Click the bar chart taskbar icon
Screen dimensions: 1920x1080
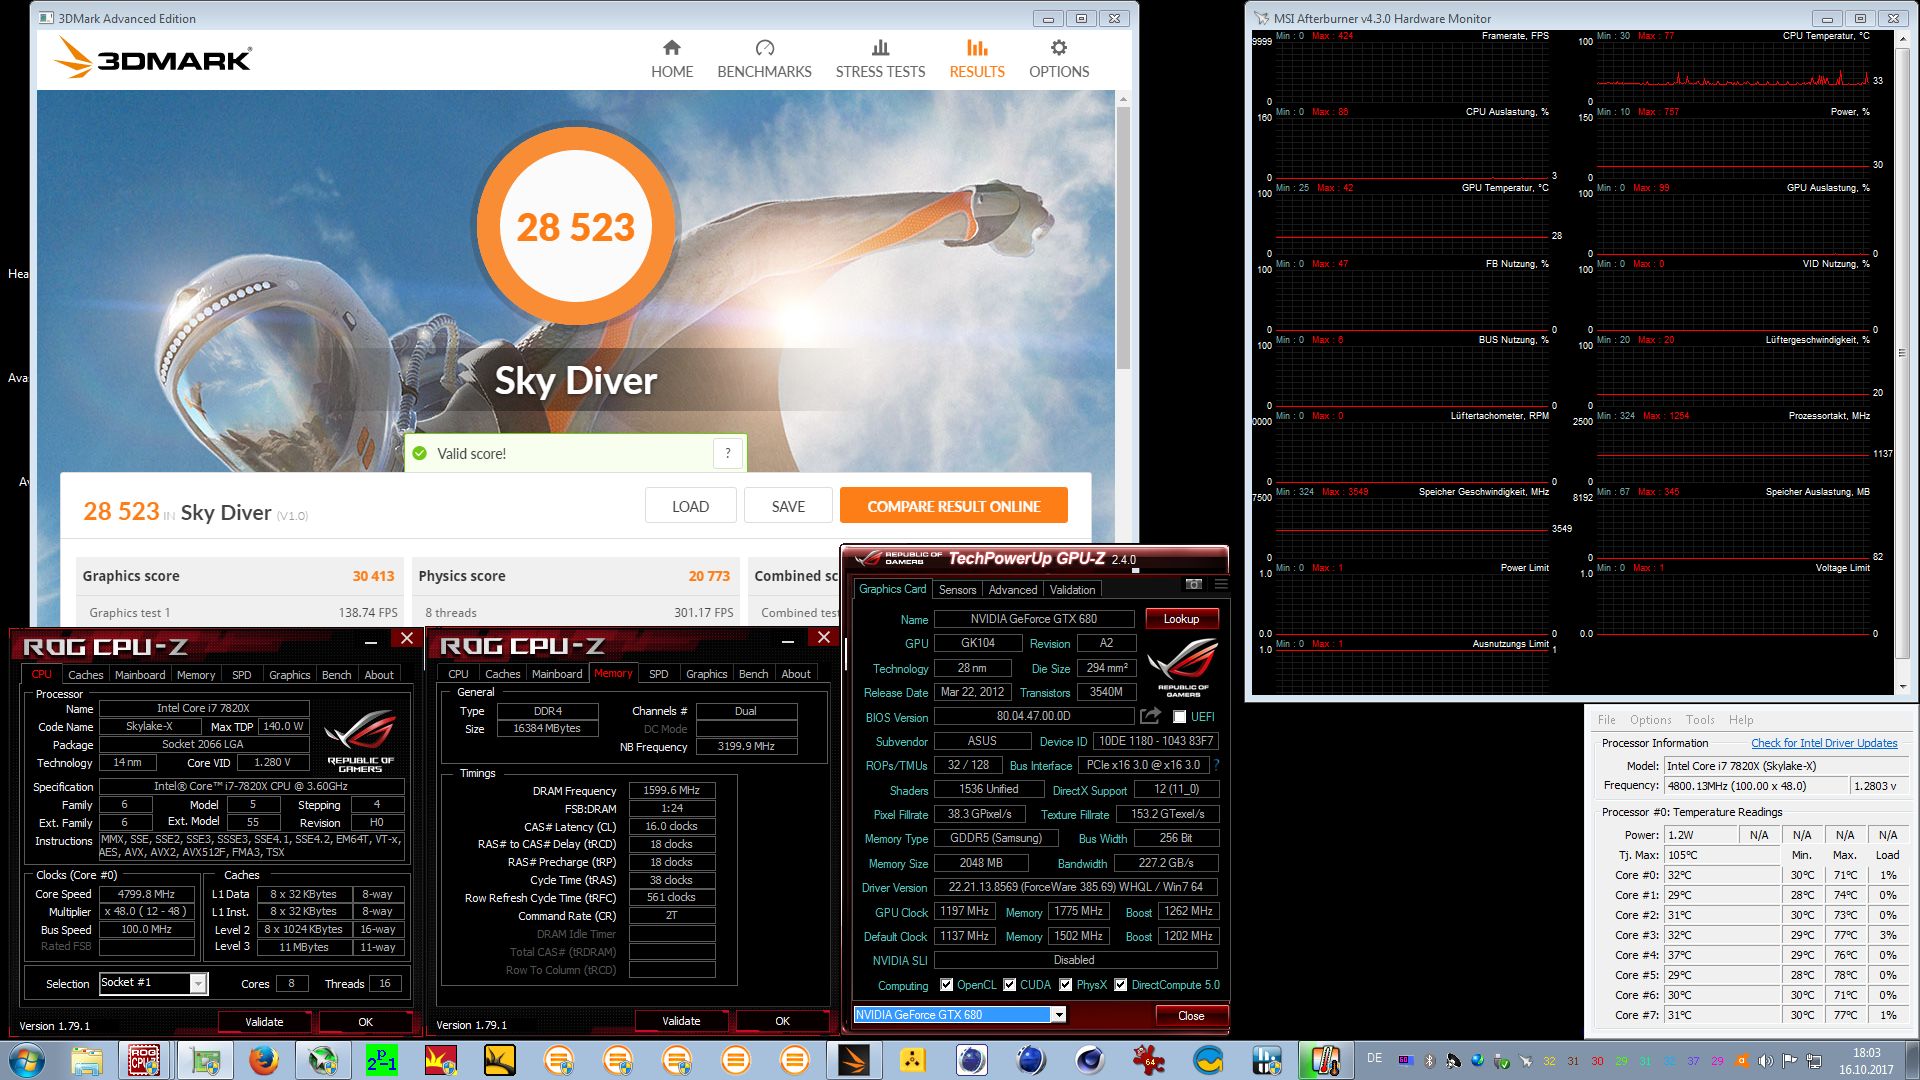[x=1267, y=1060]
